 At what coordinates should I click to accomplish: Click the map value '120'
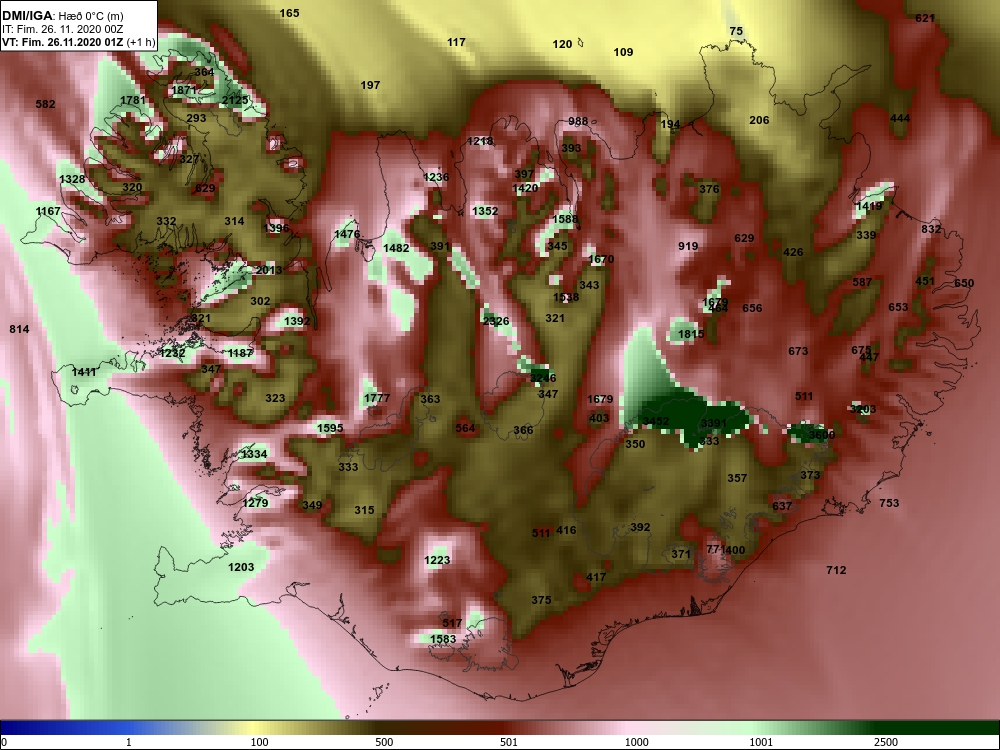click(562, 44)
